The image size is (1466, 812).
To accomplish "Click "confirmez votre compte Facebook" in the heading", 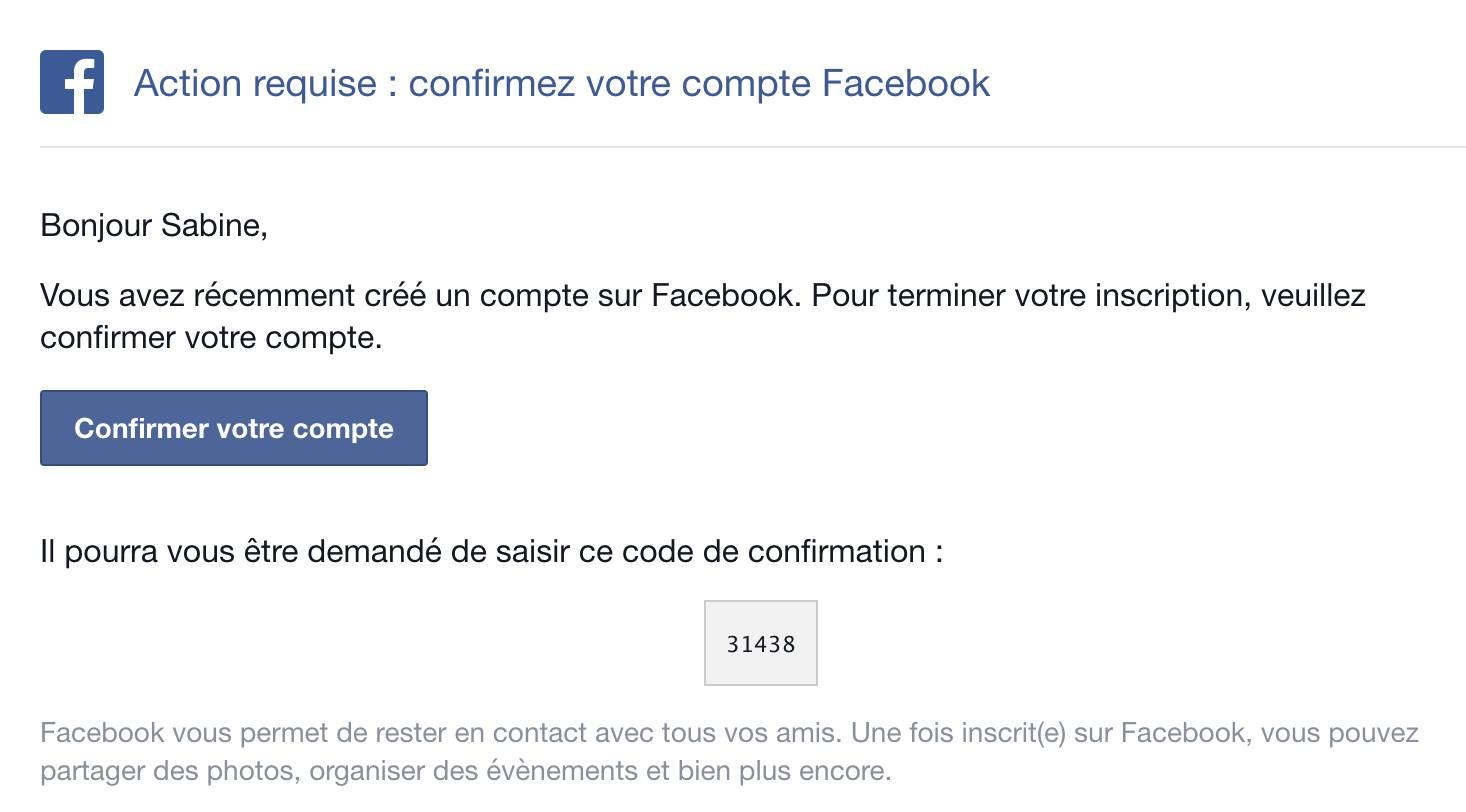I will [x=699, y=82].
